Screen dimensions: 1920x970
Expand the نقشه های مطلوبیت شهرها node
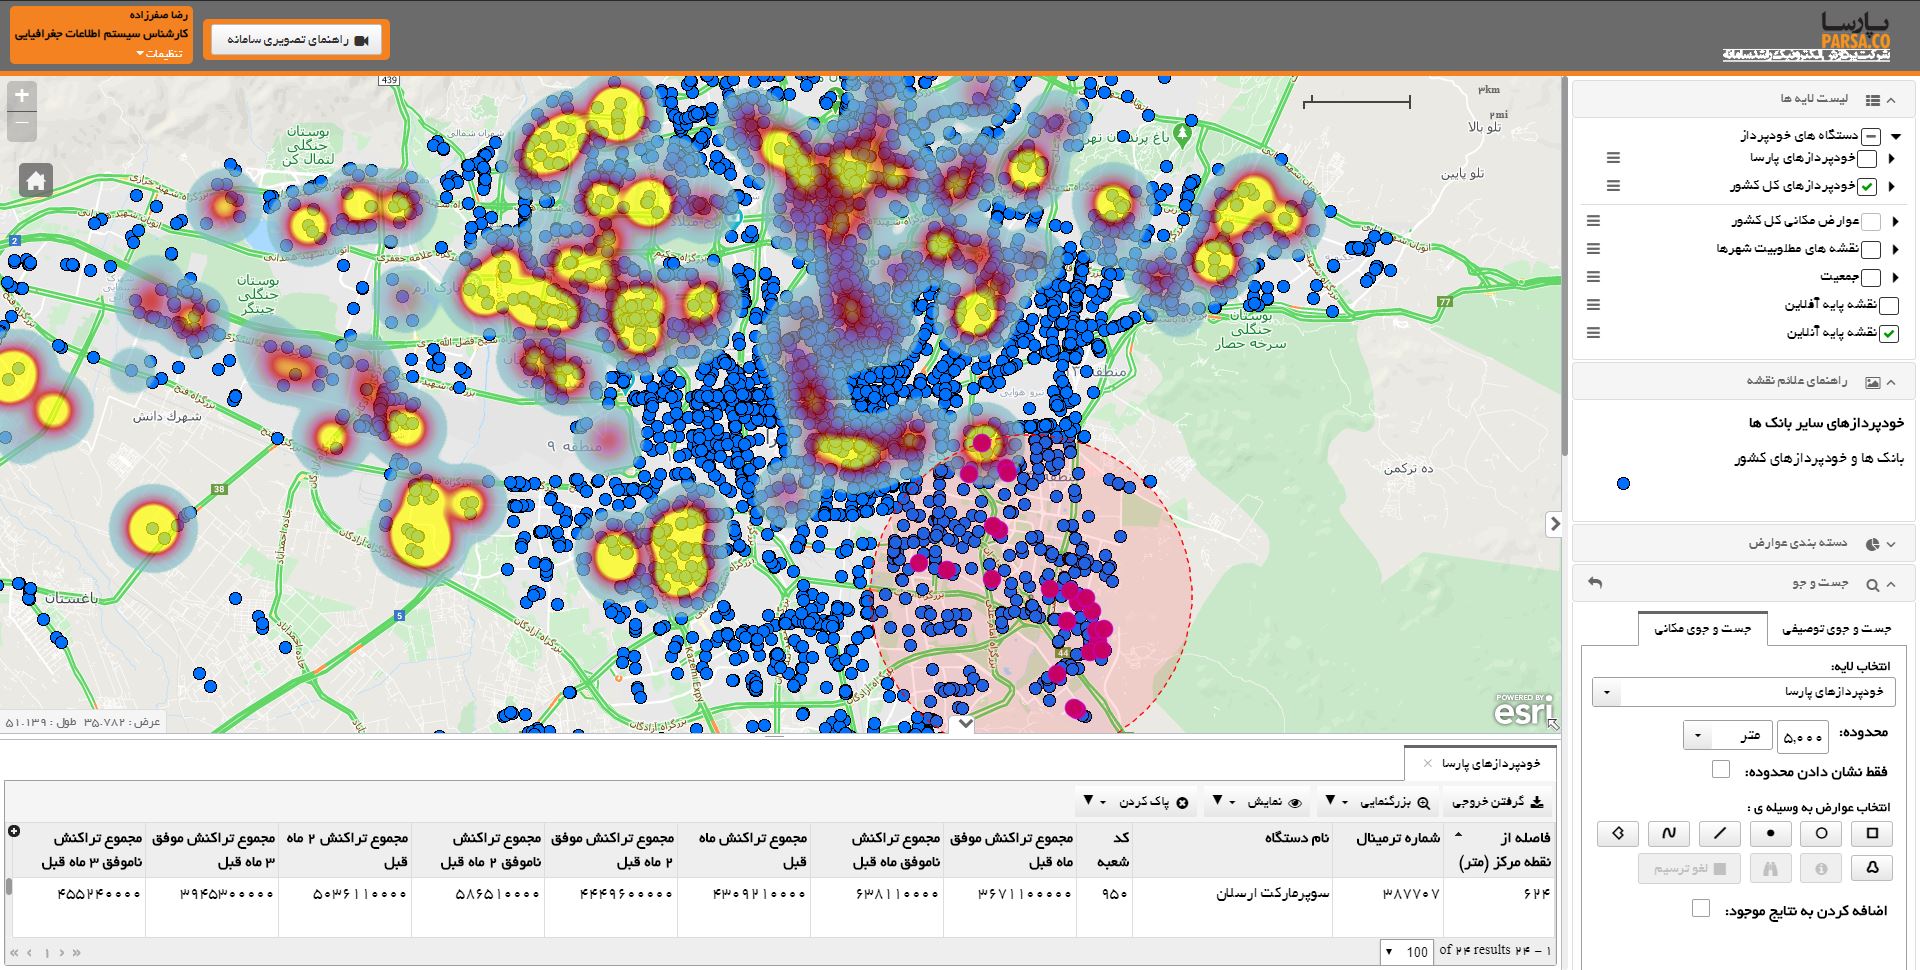[1895, 250]
